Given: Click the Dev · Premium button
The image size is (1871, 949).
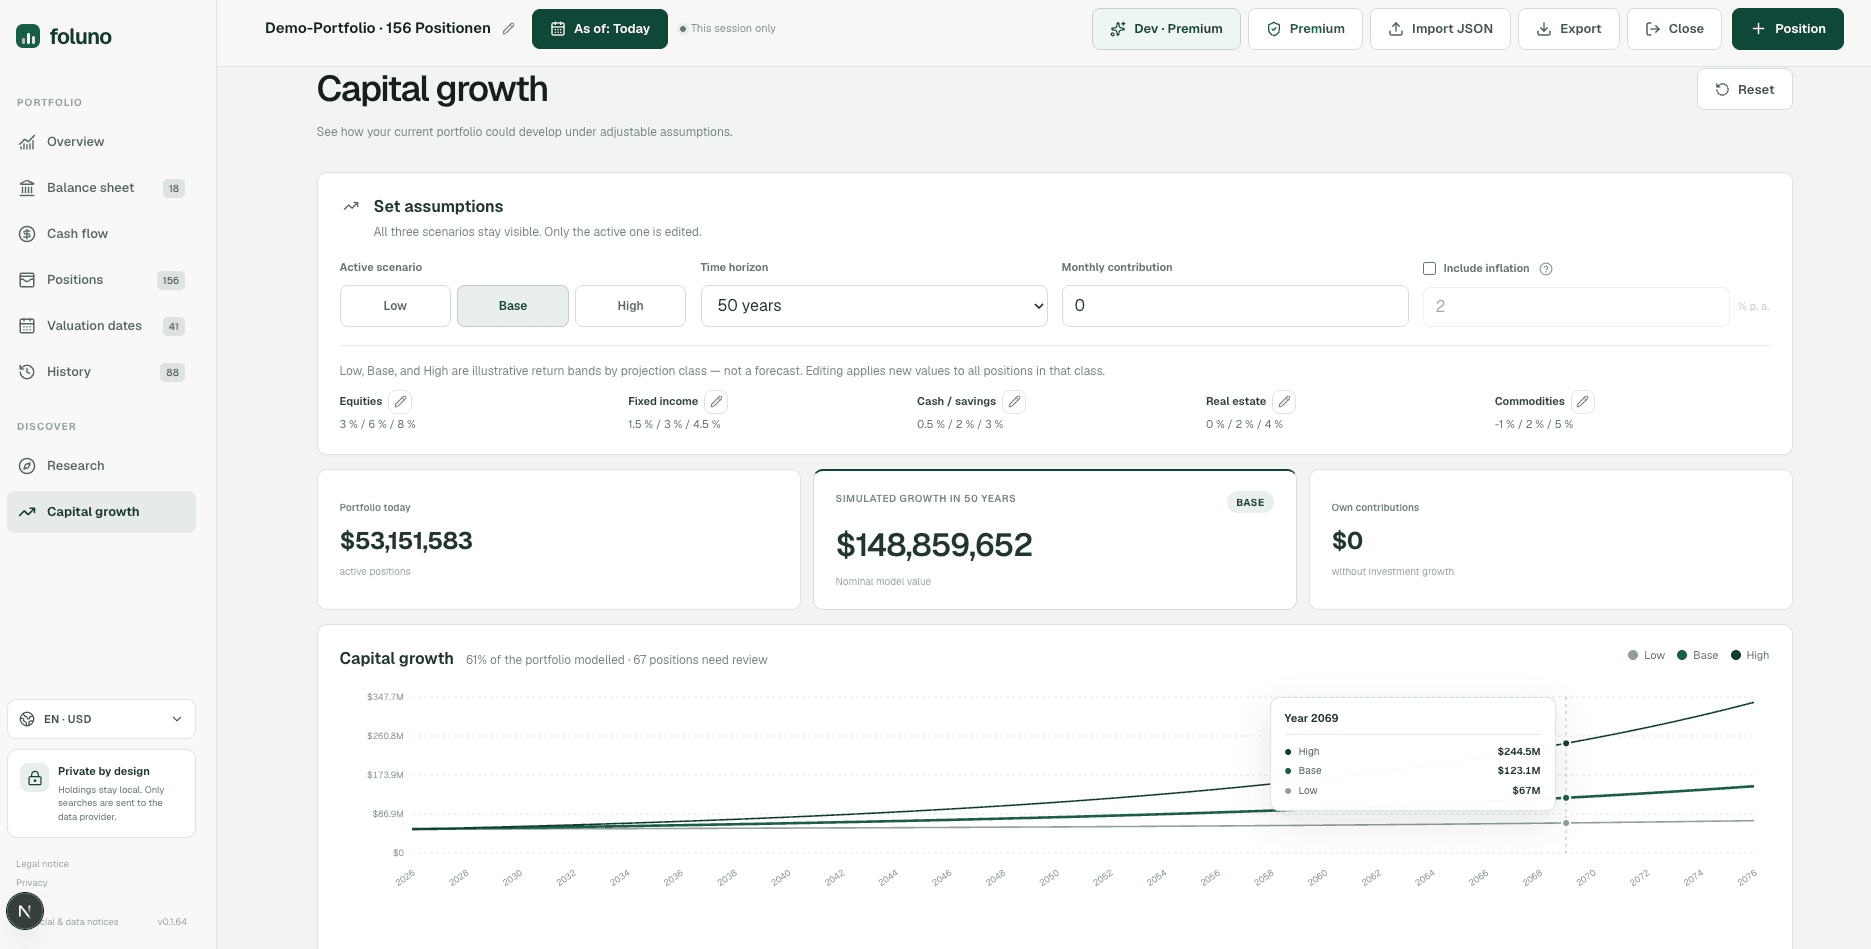Looking at the screenshot, I should pyautogui.click(x=1166, y=29).
